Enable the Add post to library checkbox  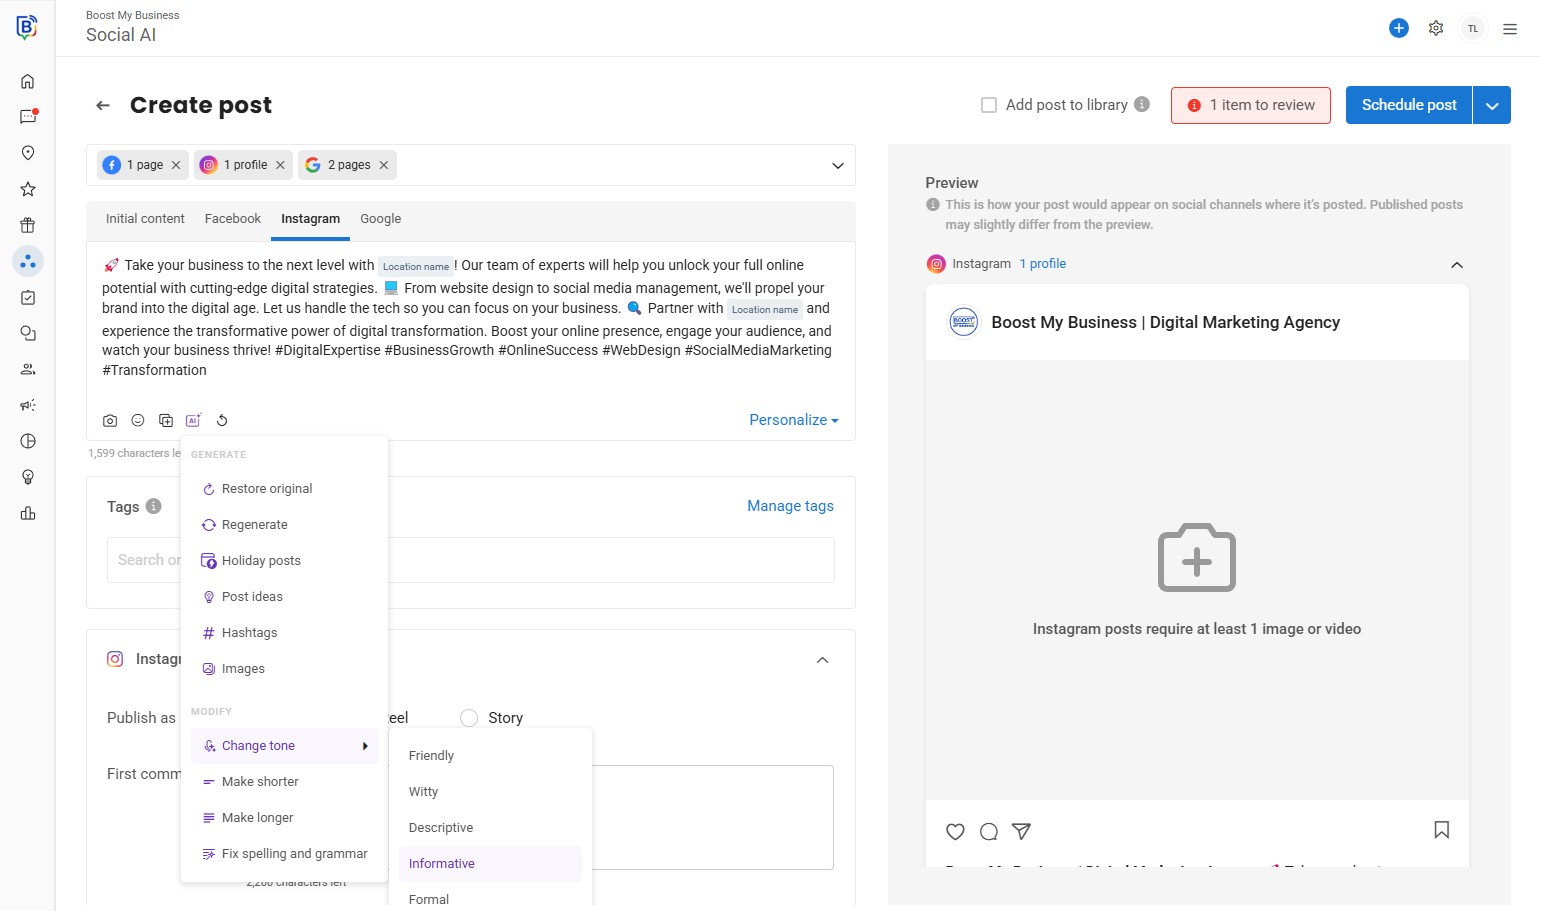tap(989, 105)
